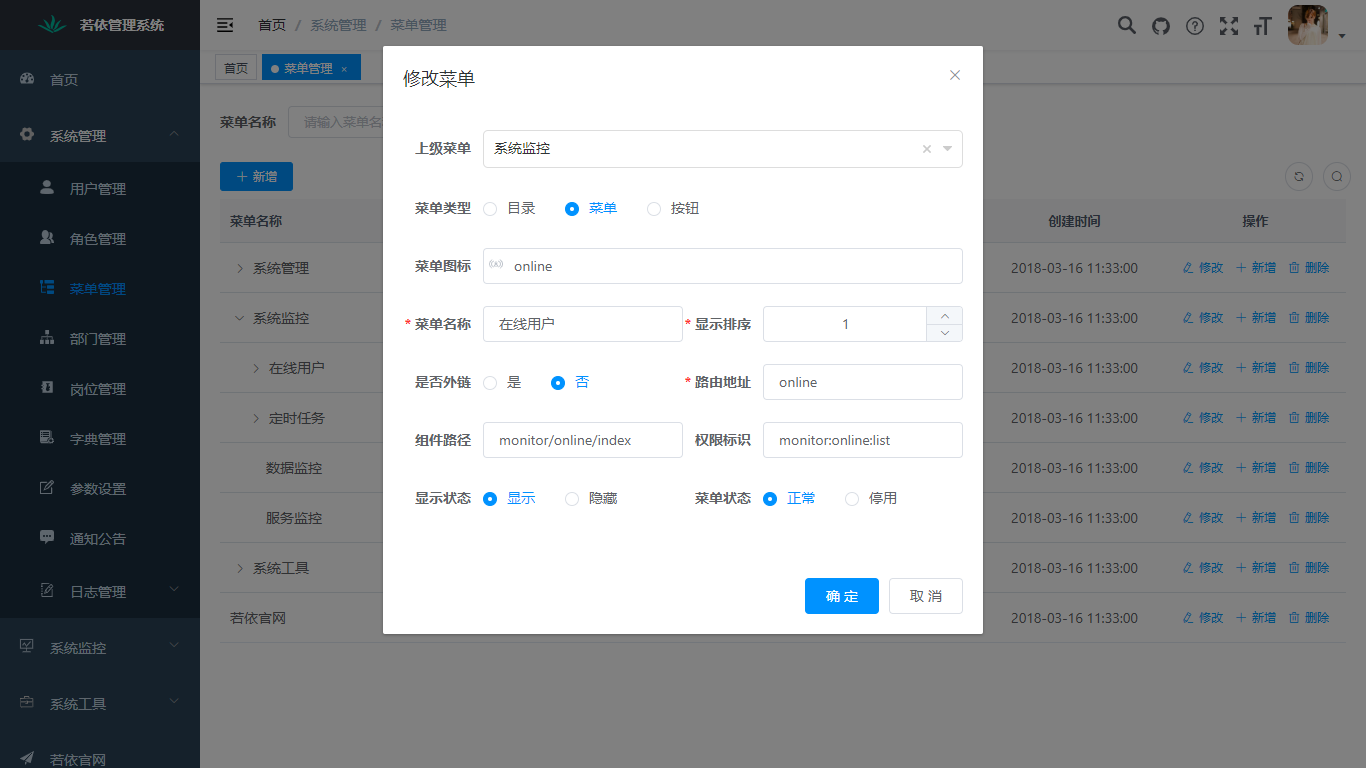This screenshot has height=768, width=1366.
Task: Increment 显示排序 using the up stepper arrow
Action: [x=943, y=315]
